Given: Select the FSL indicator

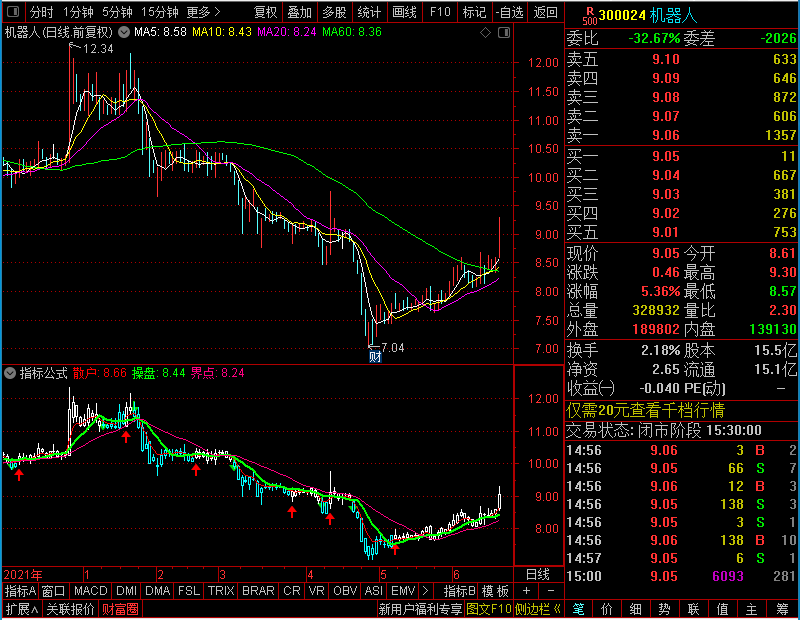Looking at the screenshot, I should point(189,591).
